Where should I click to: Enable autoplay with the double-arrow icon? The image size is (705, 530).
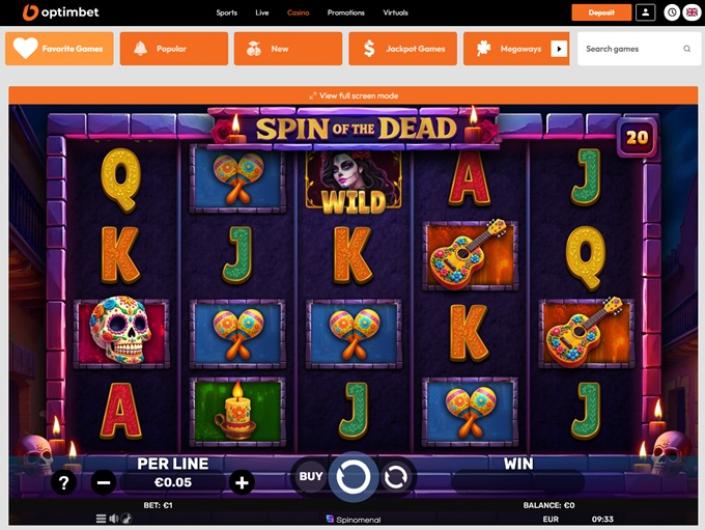pyautogui.click(x=395, y=477)
